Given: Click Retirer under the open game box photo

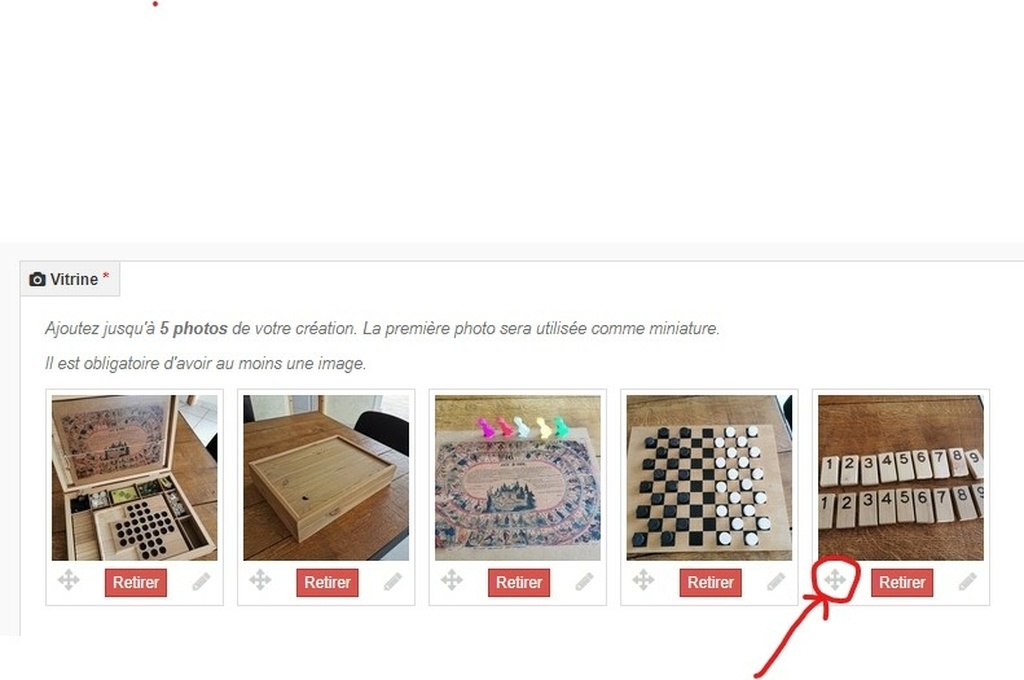Looking at the screenshot, I should pyautogui.click(x=136, y=583).
